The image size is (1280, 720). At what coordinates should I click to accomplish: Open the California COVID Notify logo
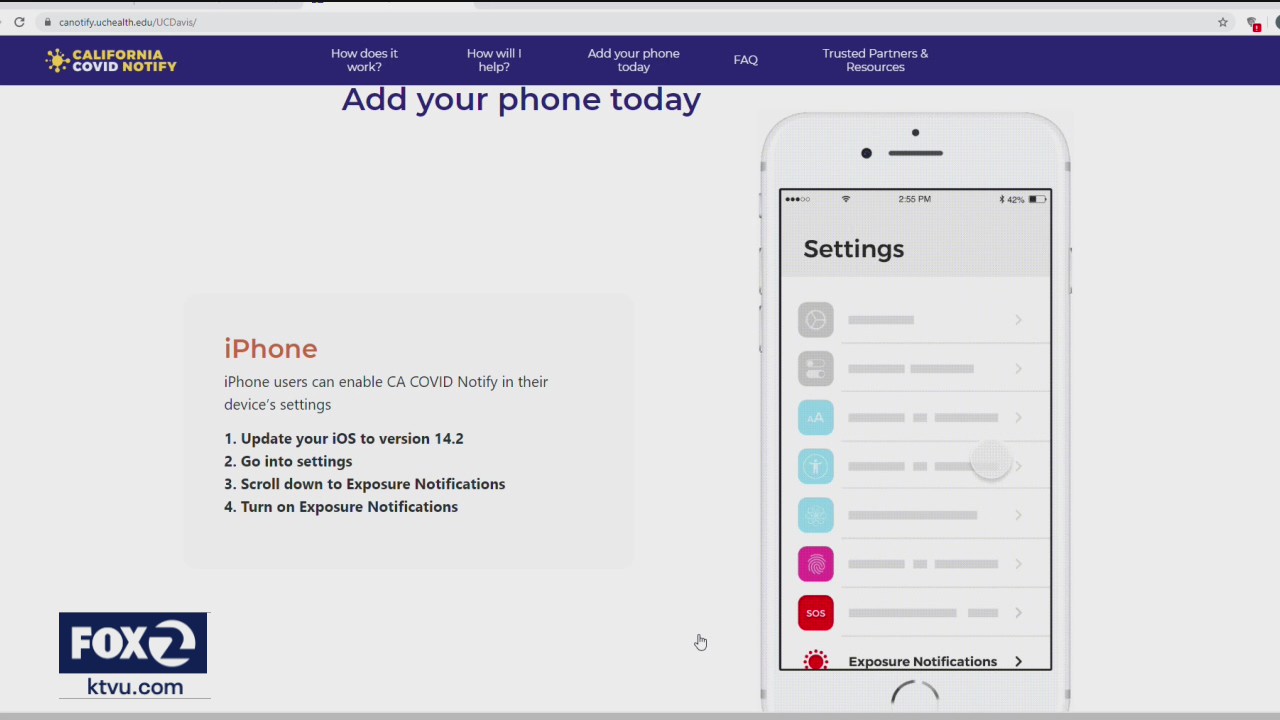click(111, 60)
